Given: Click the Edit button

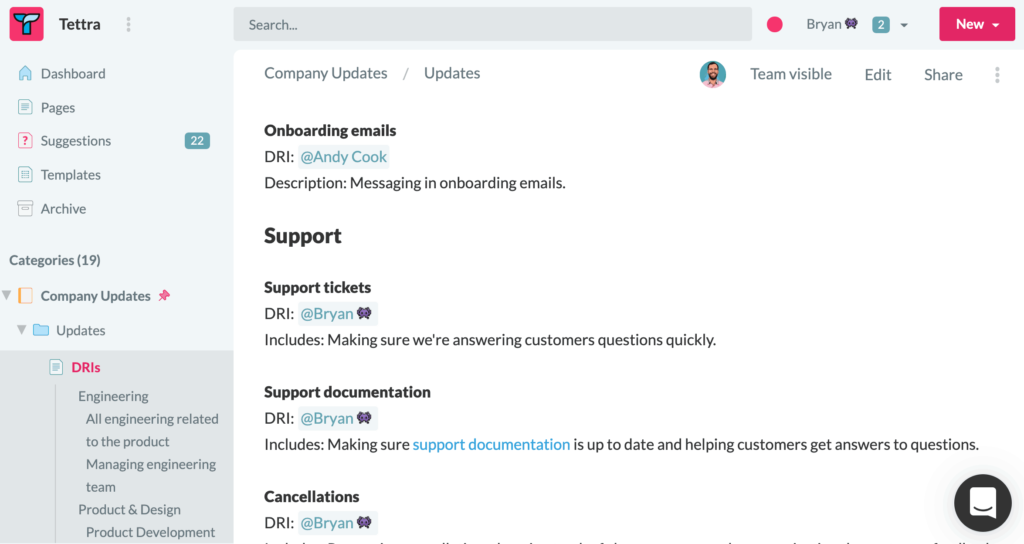Looking at the screenshot, I should coord(878,74).
